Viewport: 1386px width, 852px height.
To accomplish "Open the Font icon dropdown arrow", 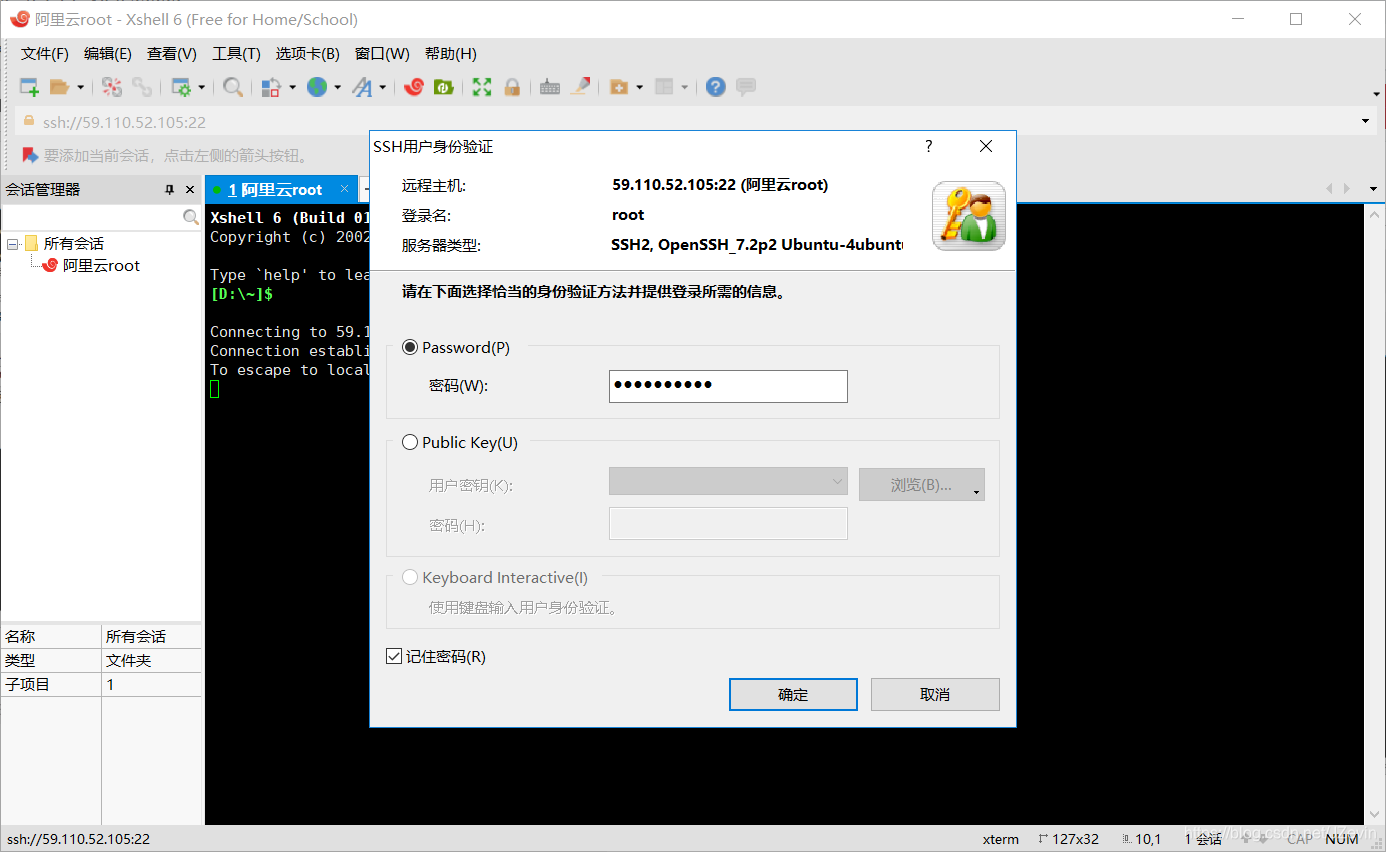I will click(382, 88).
